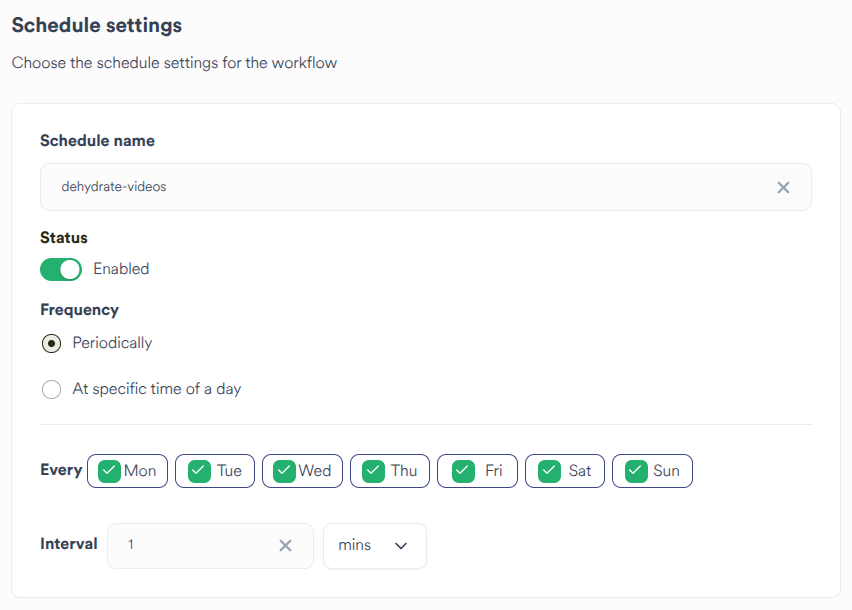Click the Wed day button
Image resolution: width=852 pixels, height=610 pixels.
click(x=302, y=470)
